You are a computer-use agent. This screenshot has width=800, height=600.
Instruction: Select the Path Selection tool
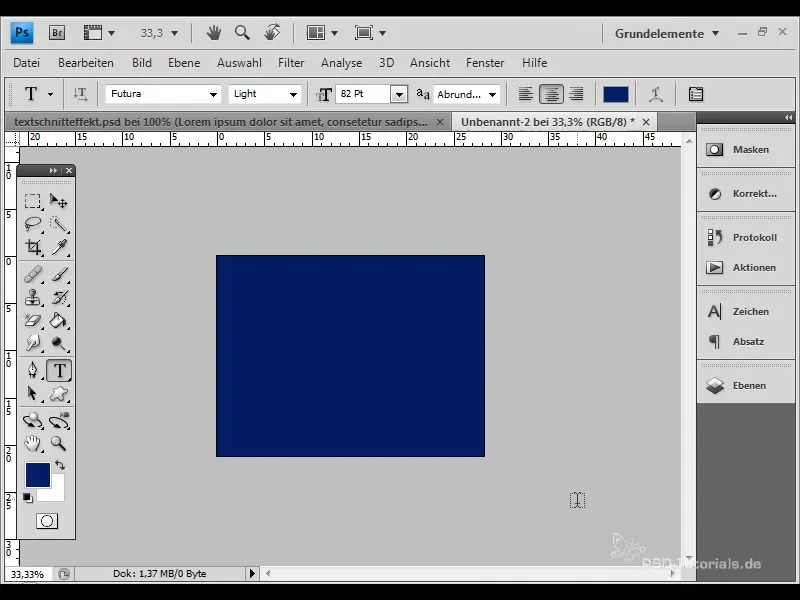coord(33,393)
